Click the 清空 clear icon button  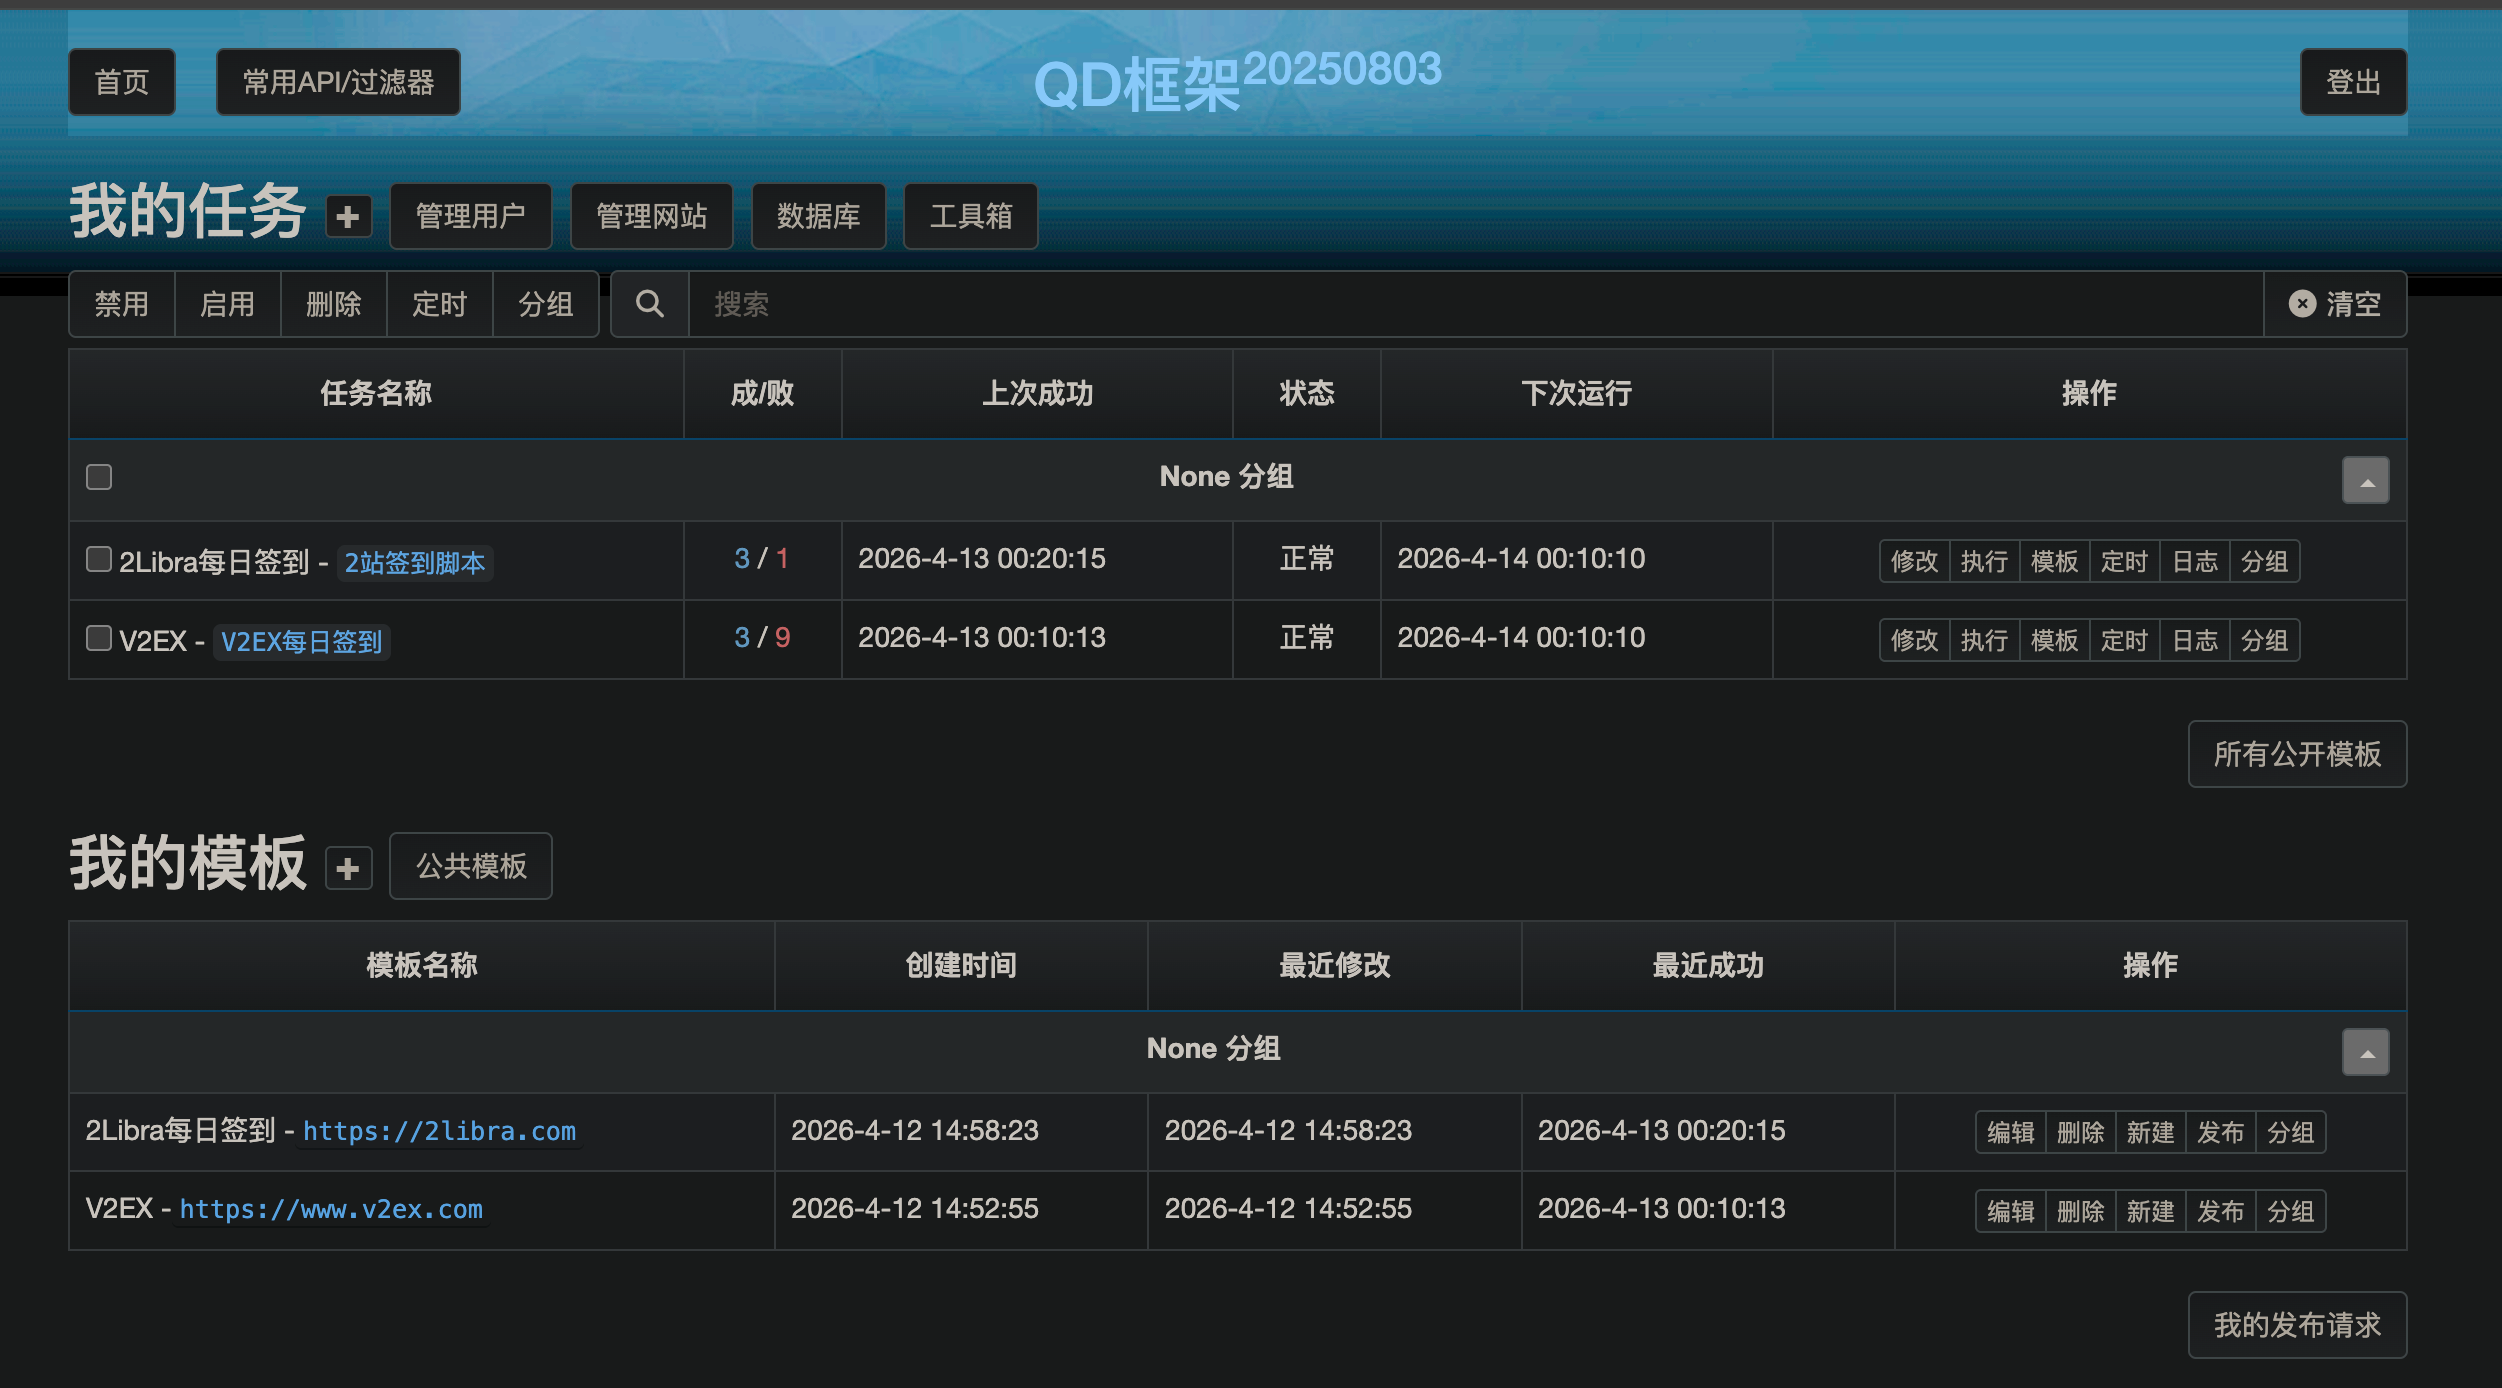tap(2335, 304)
